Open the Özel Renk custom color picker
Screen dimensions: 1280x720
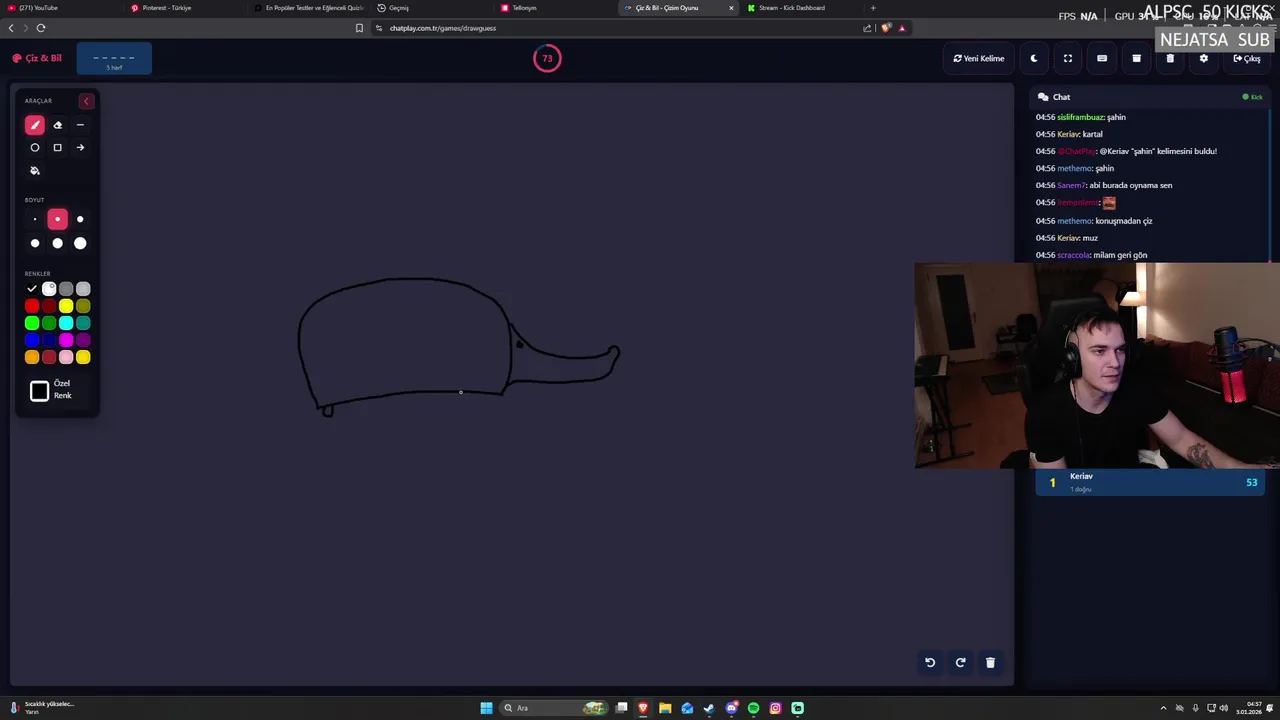click(40, 391)
